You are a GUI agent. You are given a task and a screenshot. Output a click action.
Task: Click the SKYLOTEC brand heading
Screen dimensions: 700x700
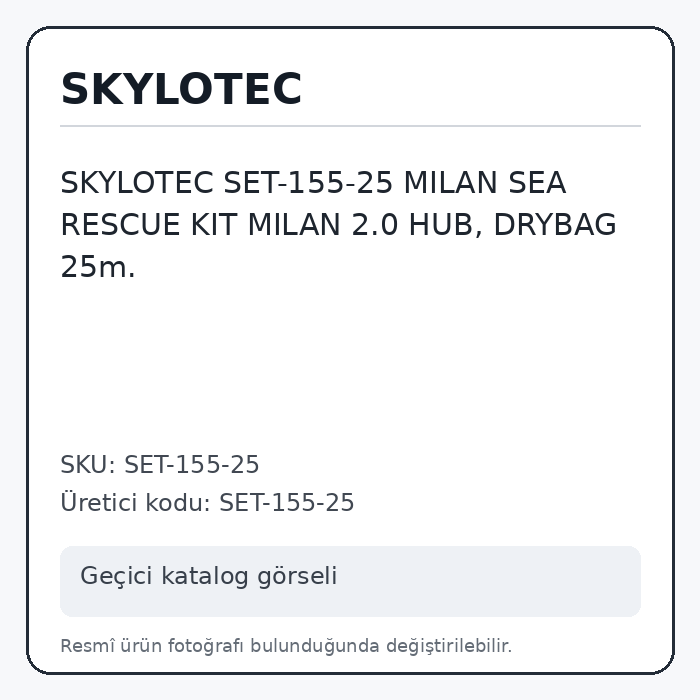(181, 89)
